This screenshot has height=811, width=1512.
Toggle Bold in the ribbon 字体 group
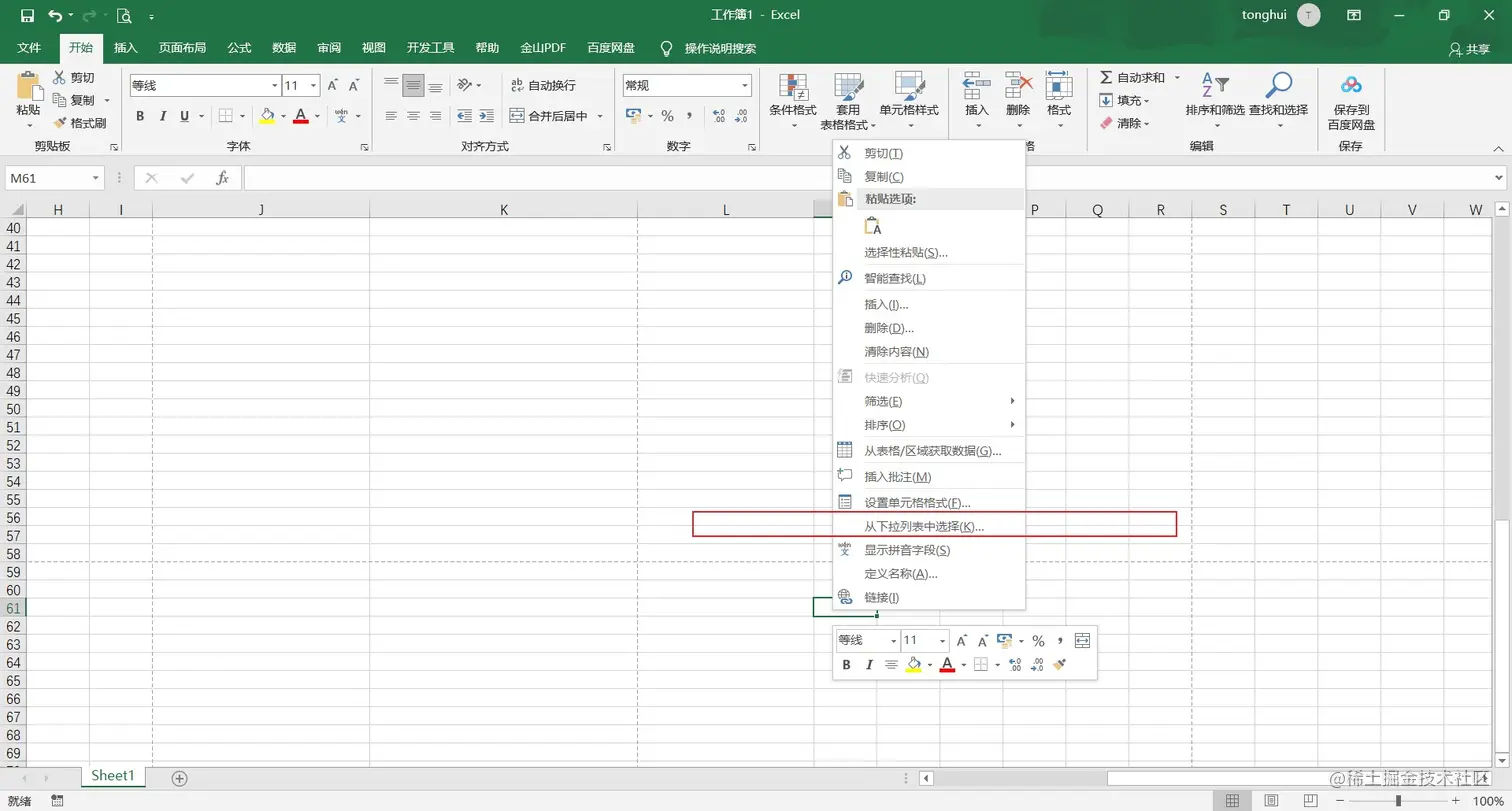click(140, 116)
